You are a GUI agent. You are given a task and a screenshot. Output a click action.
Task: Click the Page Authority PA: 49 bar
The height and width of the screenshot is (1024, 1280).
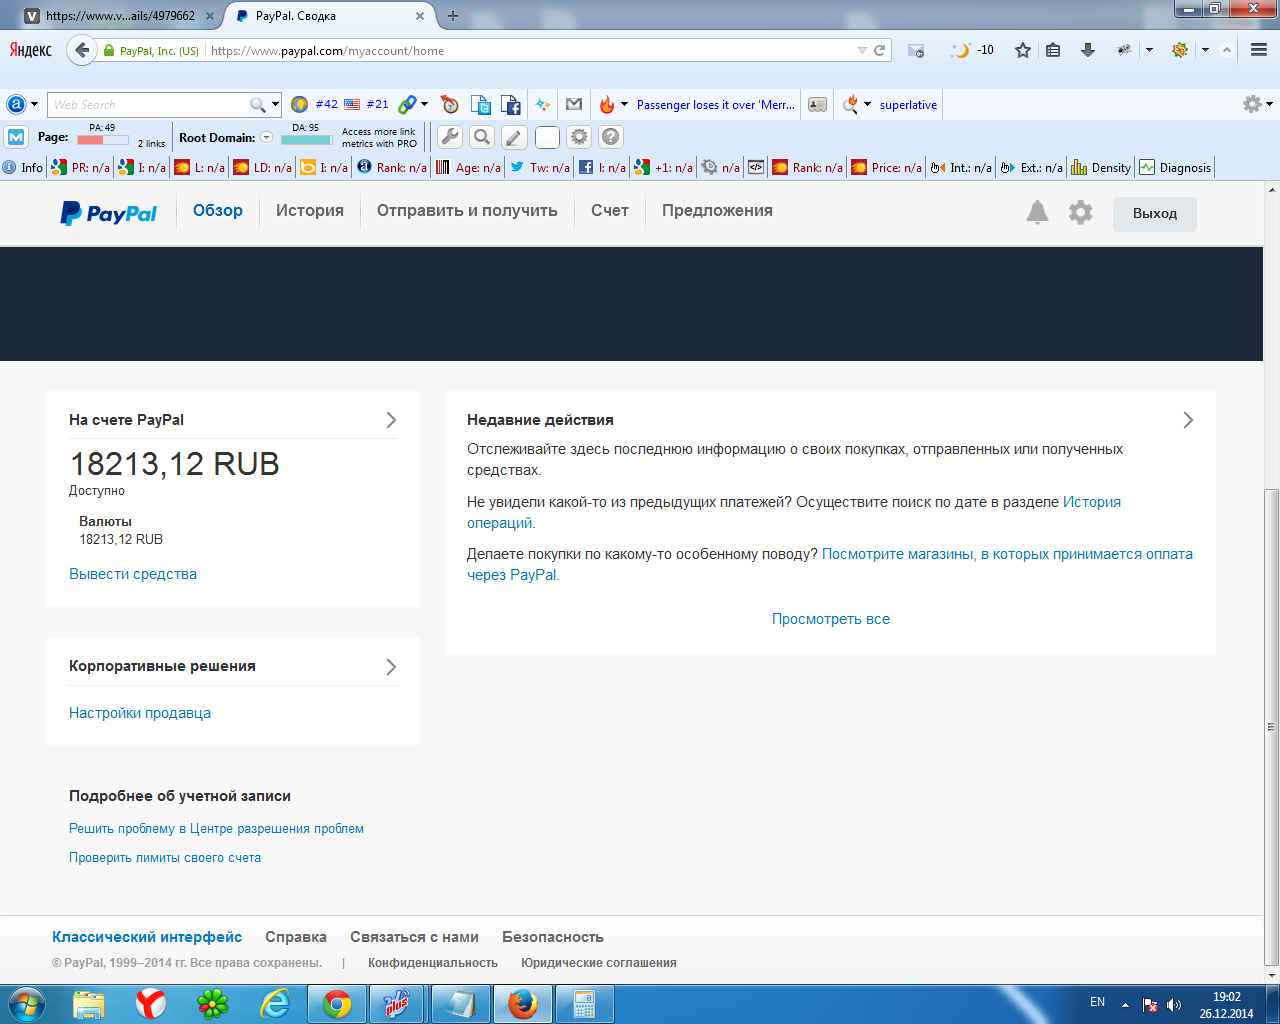tap(103, 139)
